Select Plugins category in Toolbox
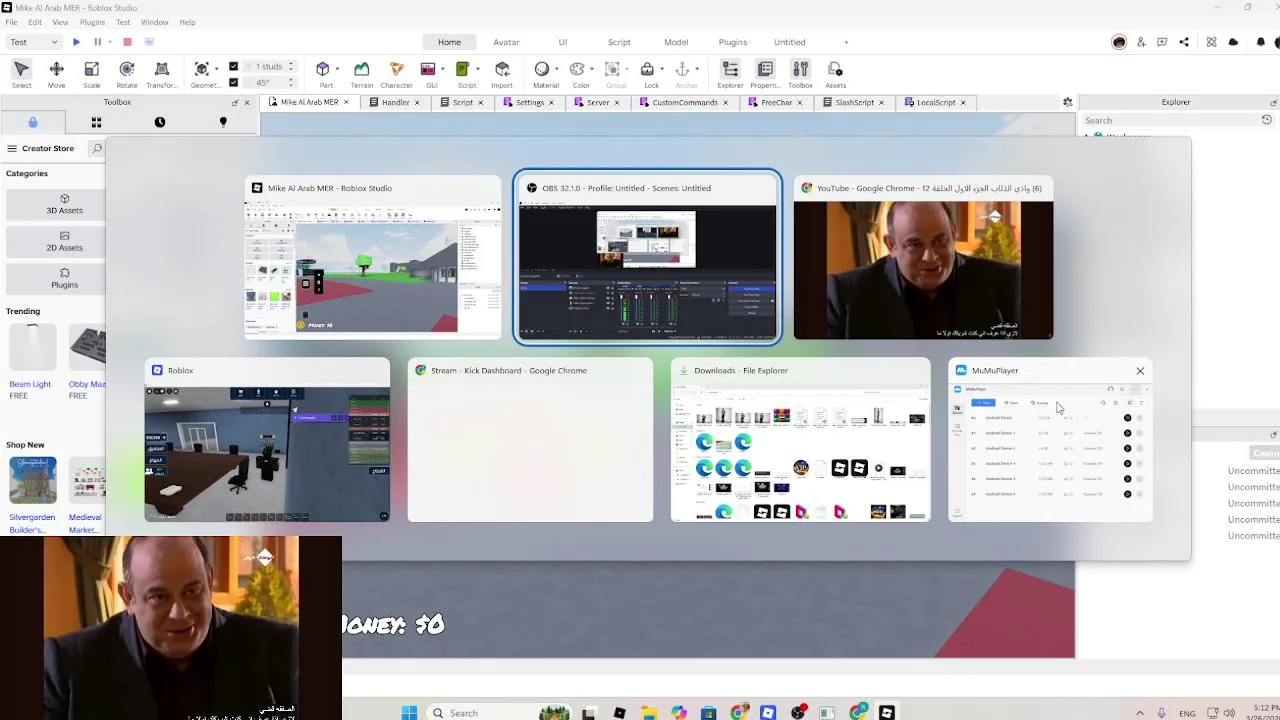1280x720 pixels. 64,278
